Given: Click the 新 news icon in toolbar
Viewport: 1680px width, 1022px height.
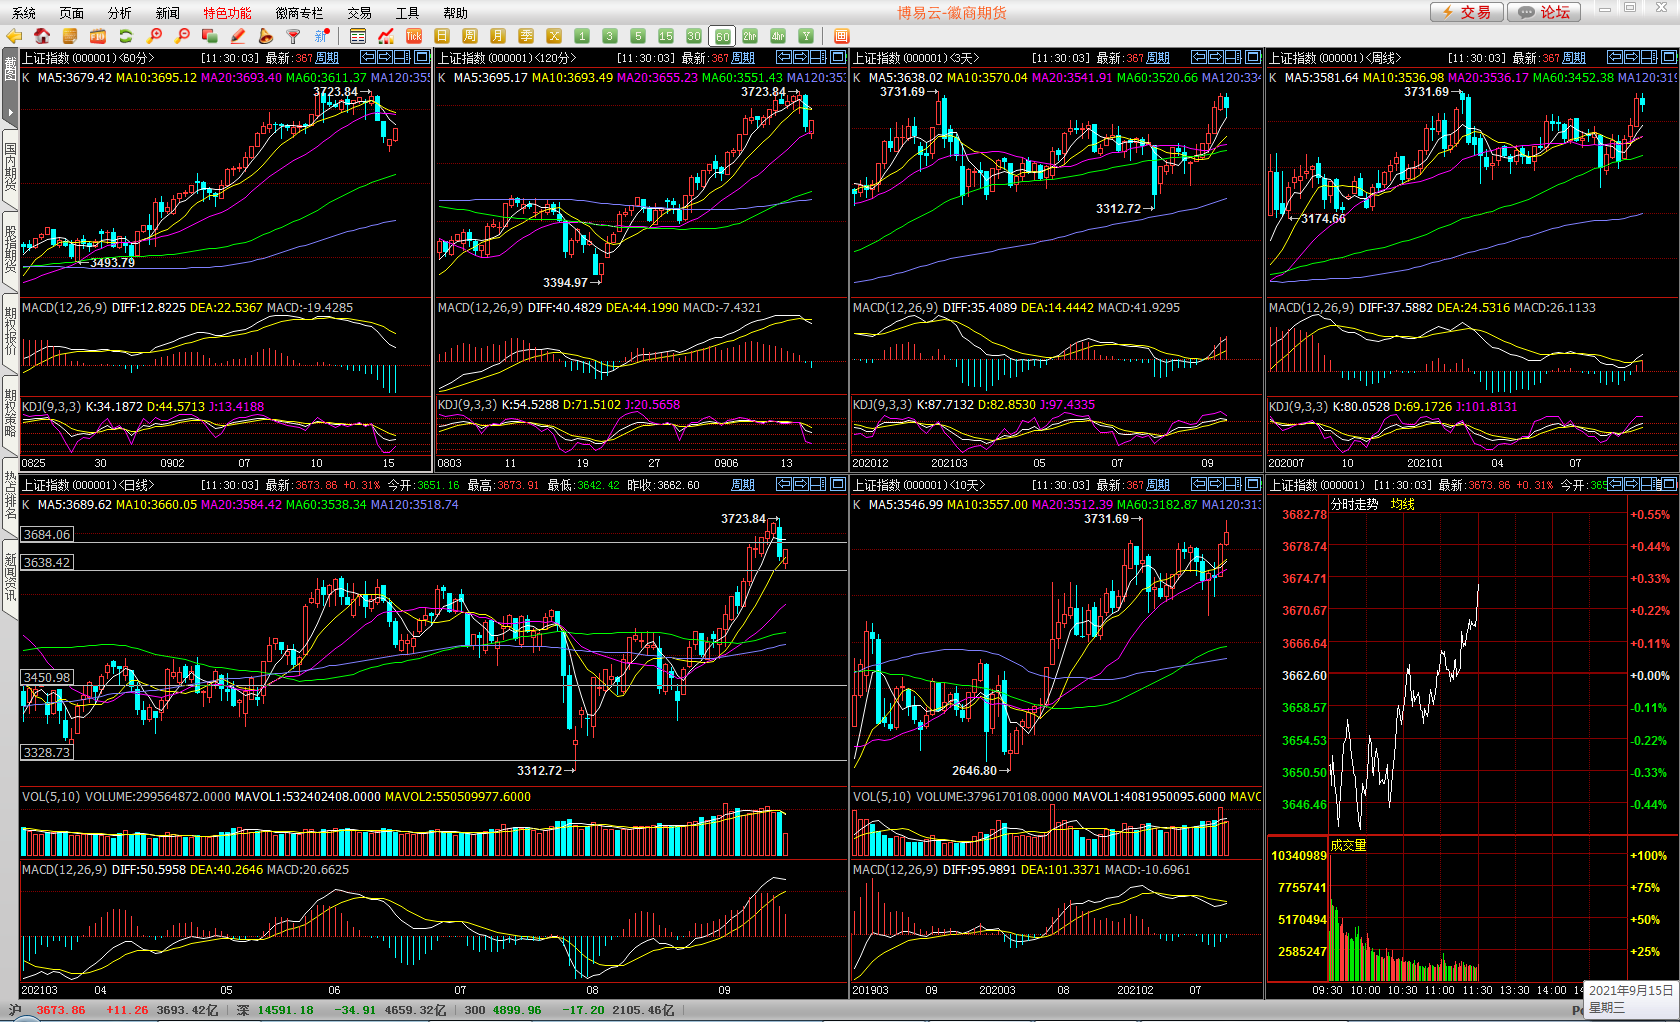Looking at the screenshot, I should (322, 36).
